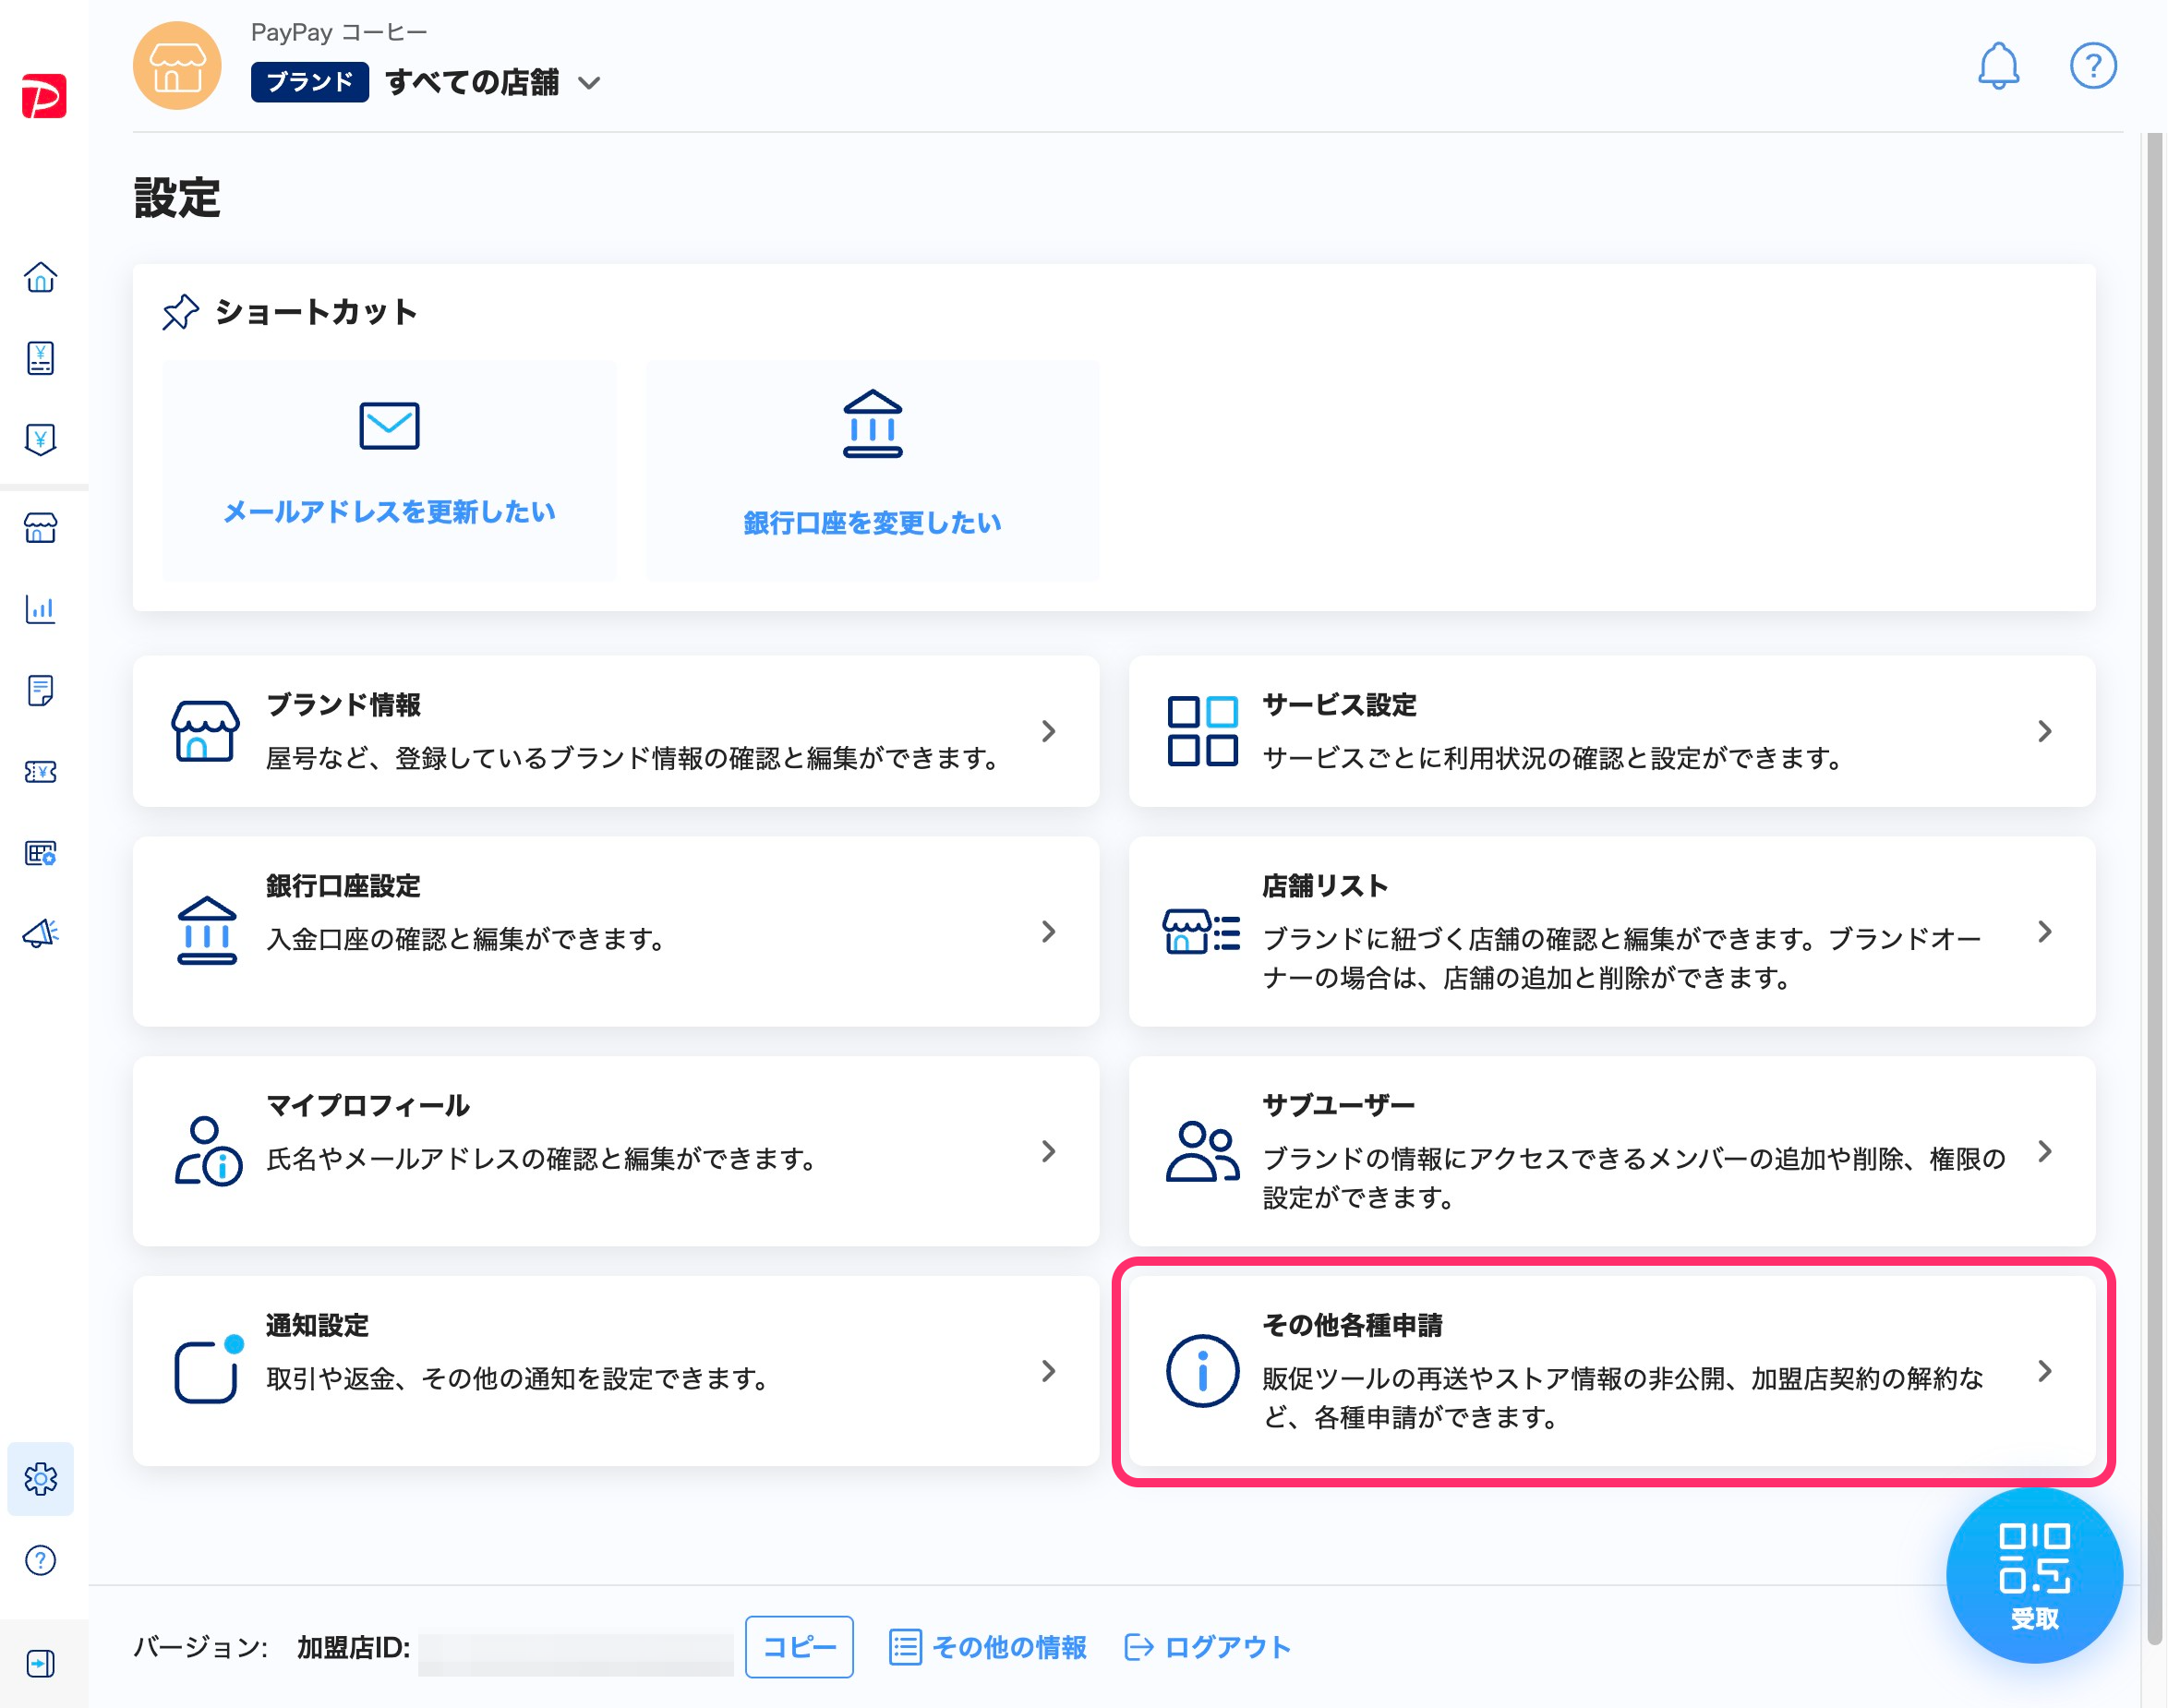
Task: Click the ブランド情報 storefront icon
Action: click(x=205, y=731)
